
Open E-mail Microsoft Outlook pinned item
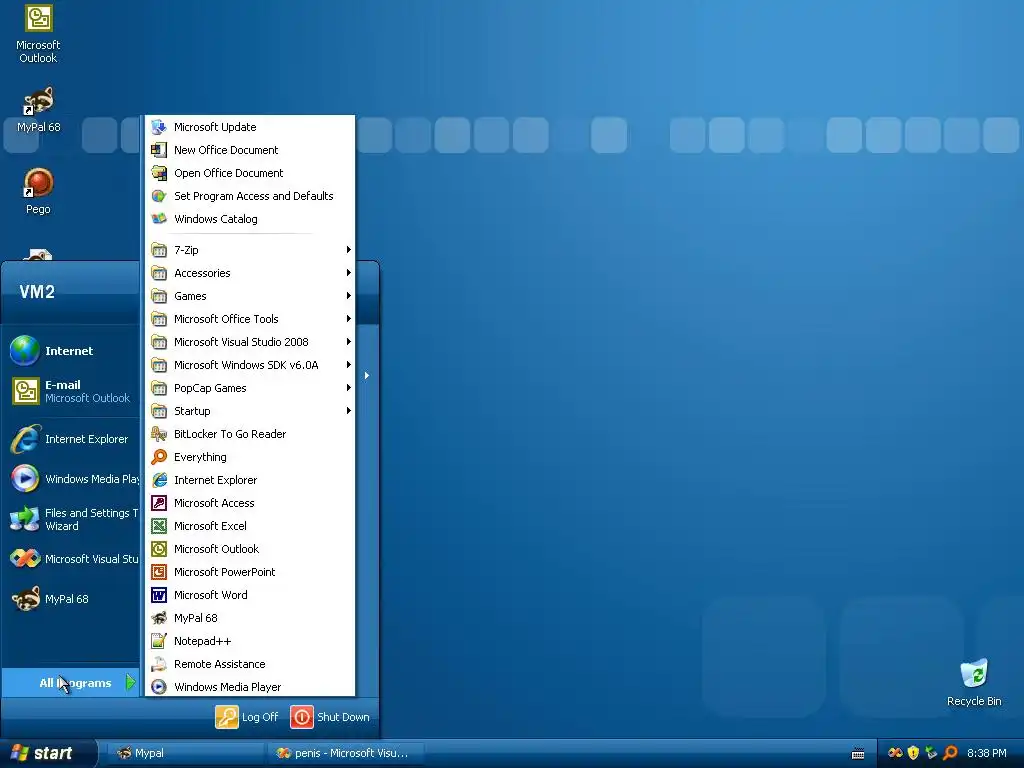coord(71,391)
